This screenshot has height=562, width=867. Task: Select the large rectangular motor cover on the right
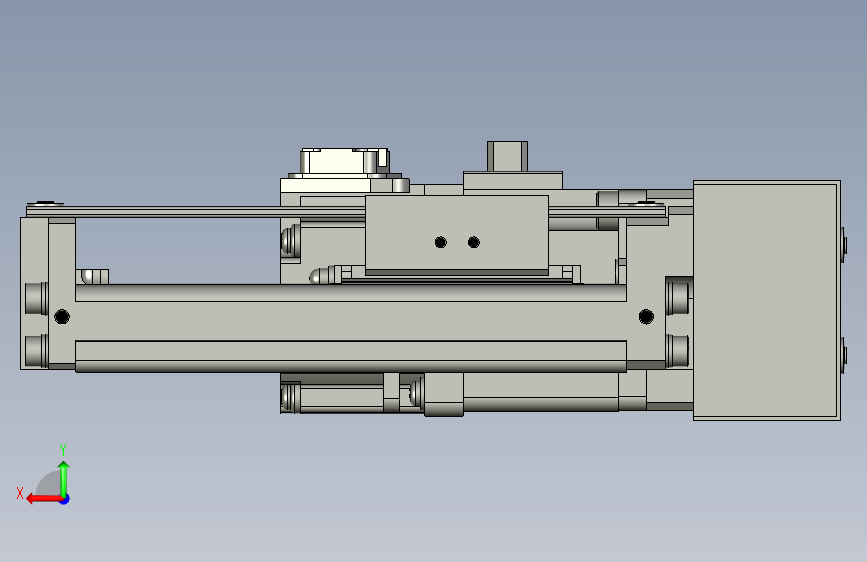(767, 300)
